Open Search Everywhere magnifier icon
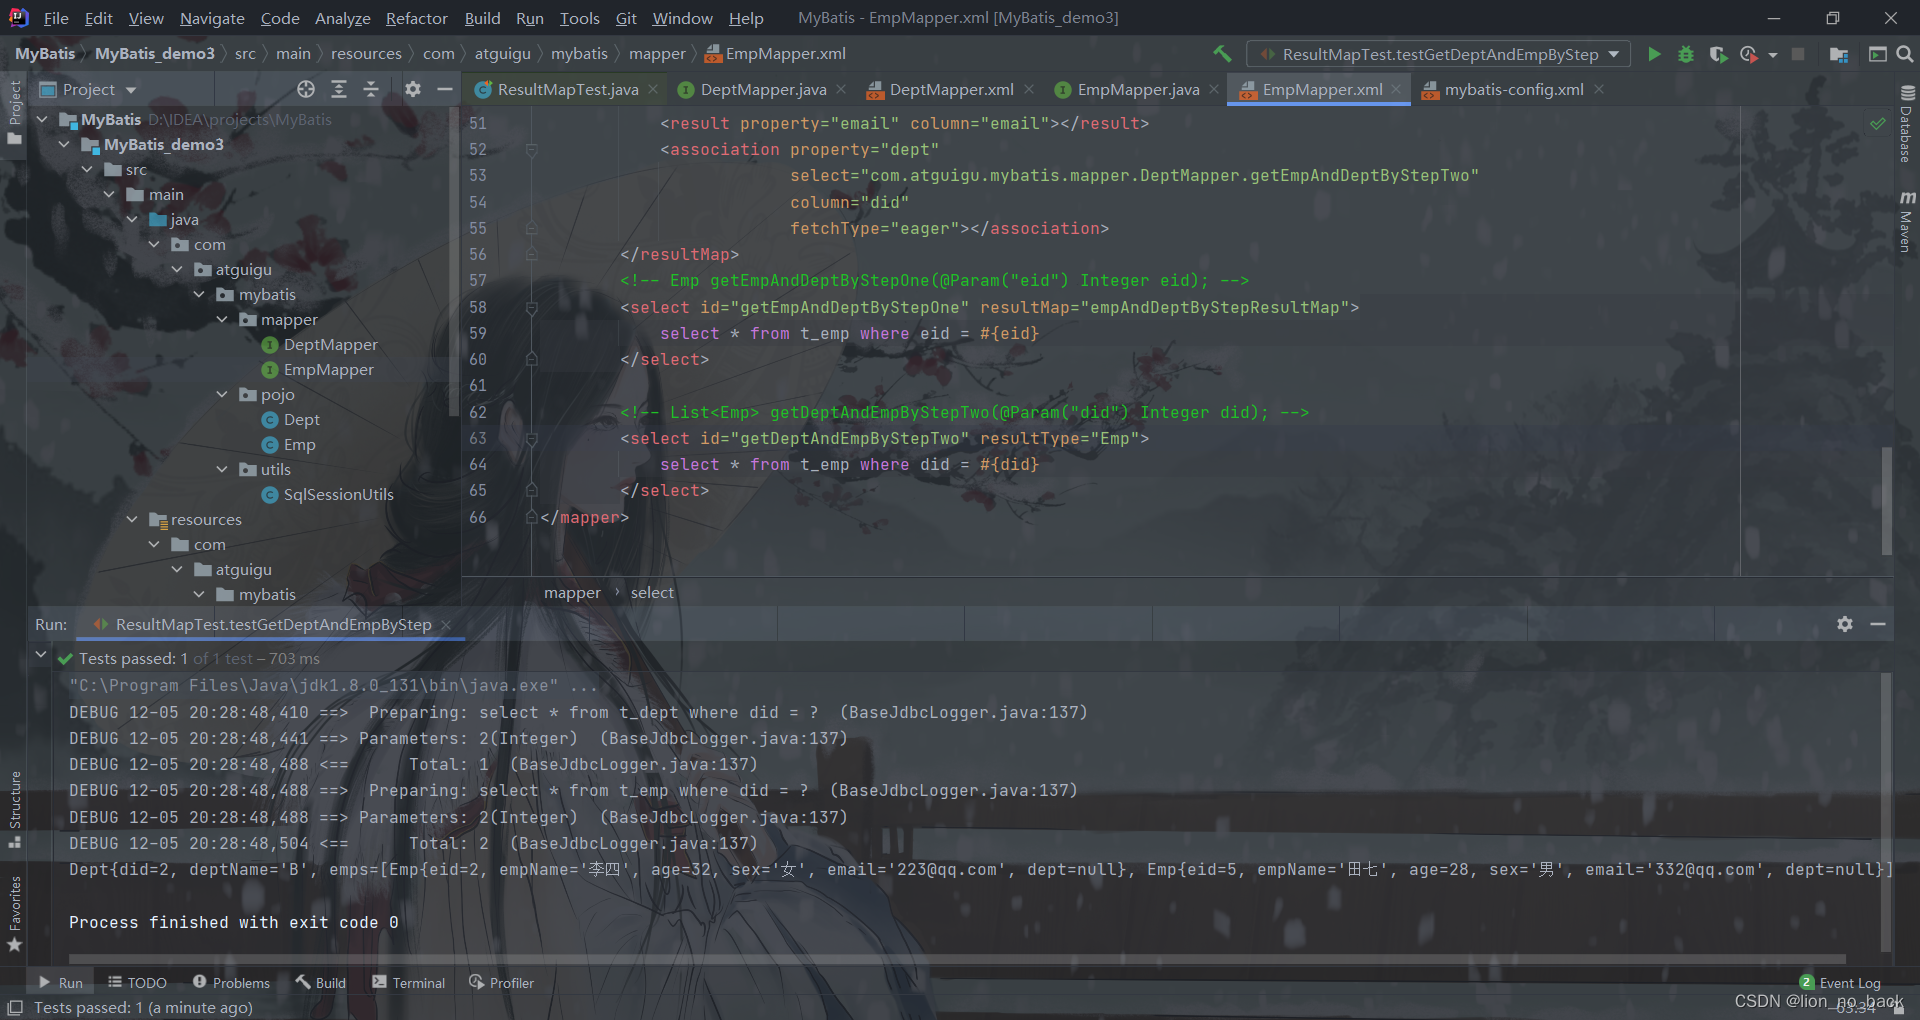 coord(1905,54)
